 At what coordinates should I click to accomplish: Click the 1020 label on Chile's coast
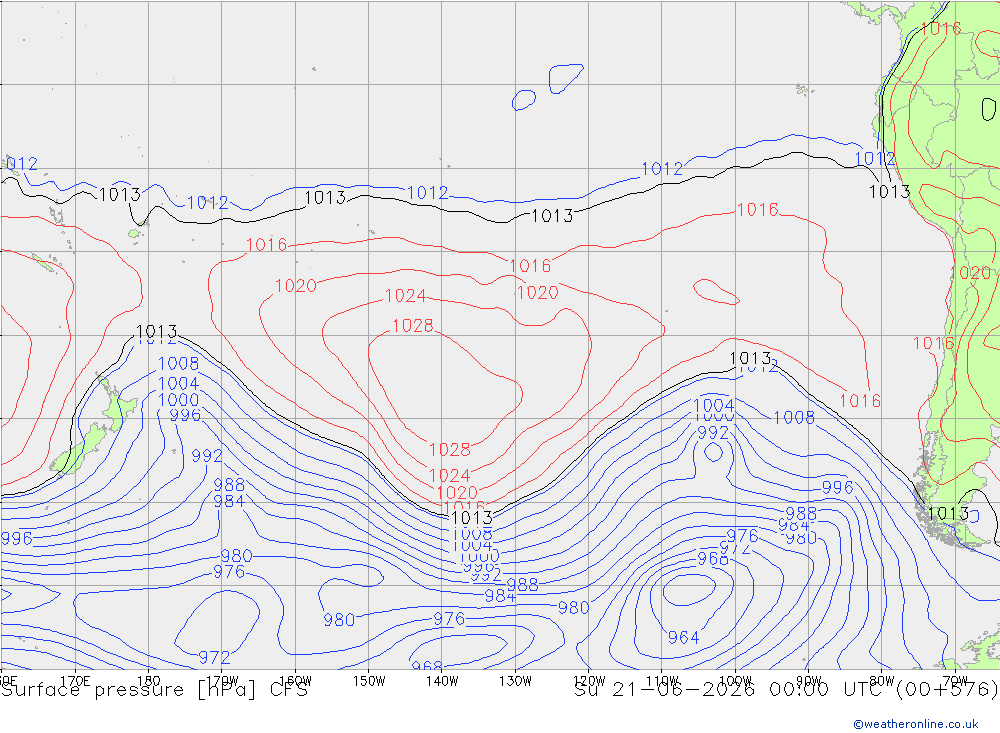970,273
